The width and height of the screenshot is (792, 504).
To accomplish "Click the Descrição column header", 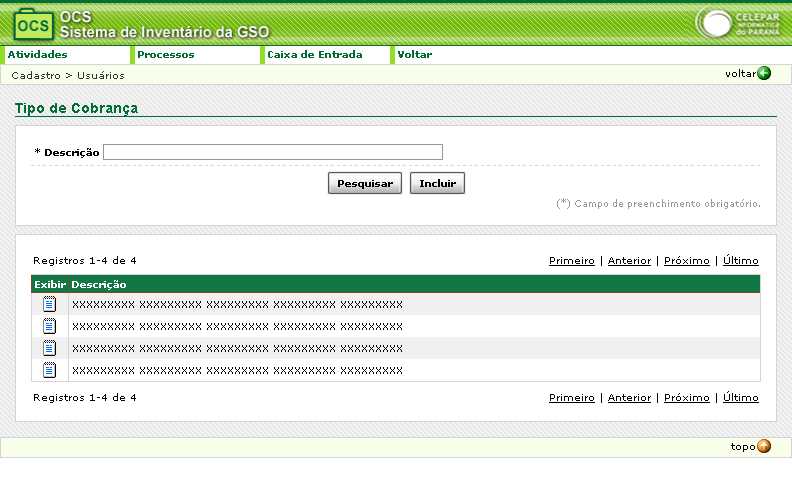I will 99,285.
